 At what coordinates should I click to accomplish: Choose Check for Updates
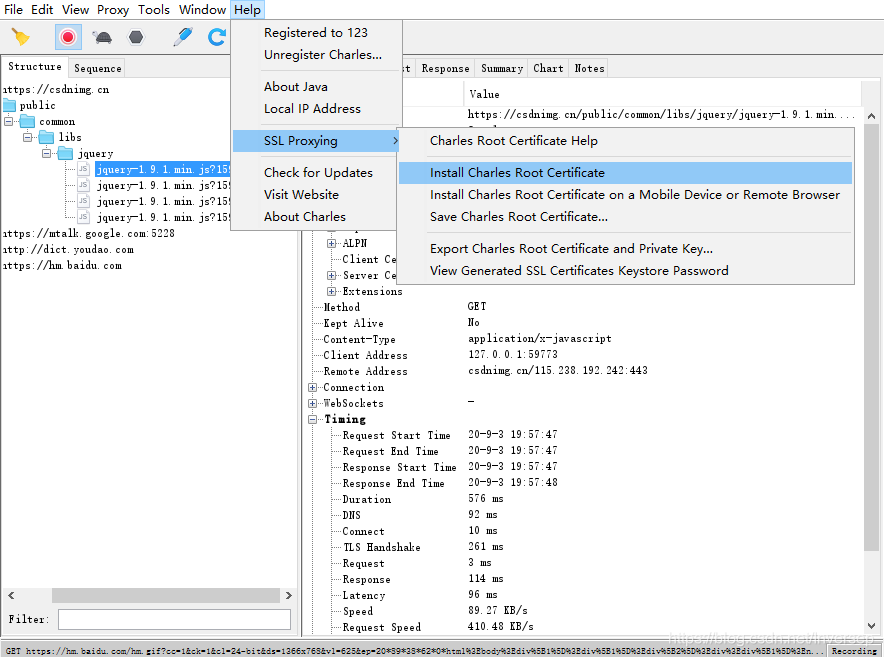point(318,173)
